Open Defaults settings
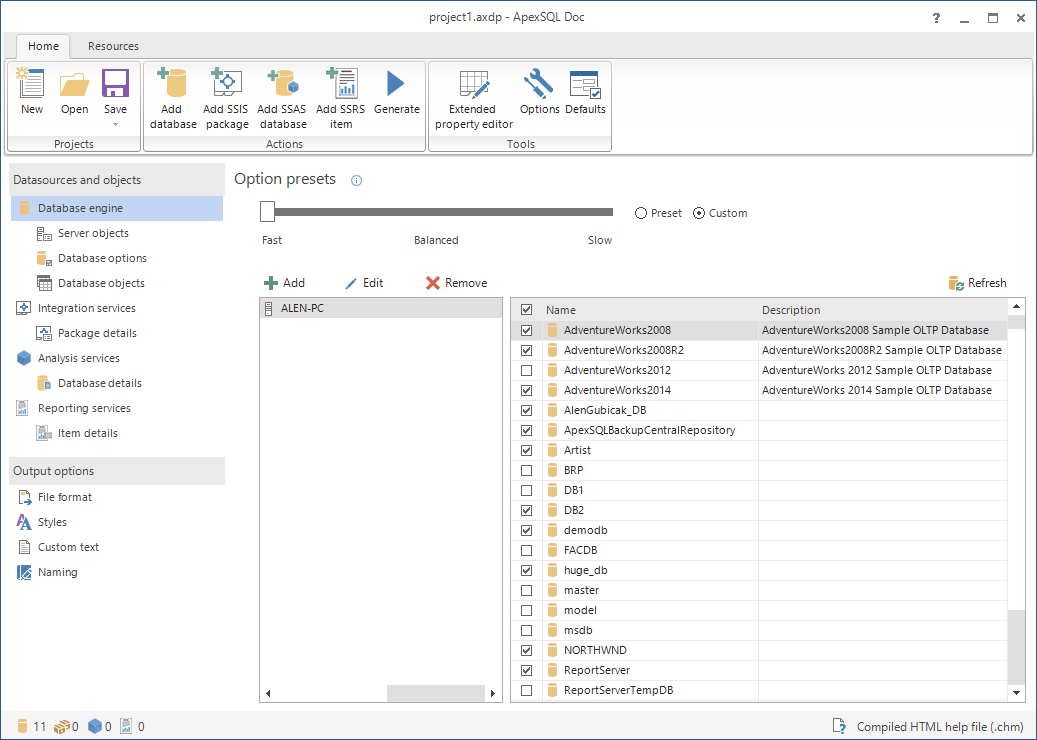 click(585, 92)
